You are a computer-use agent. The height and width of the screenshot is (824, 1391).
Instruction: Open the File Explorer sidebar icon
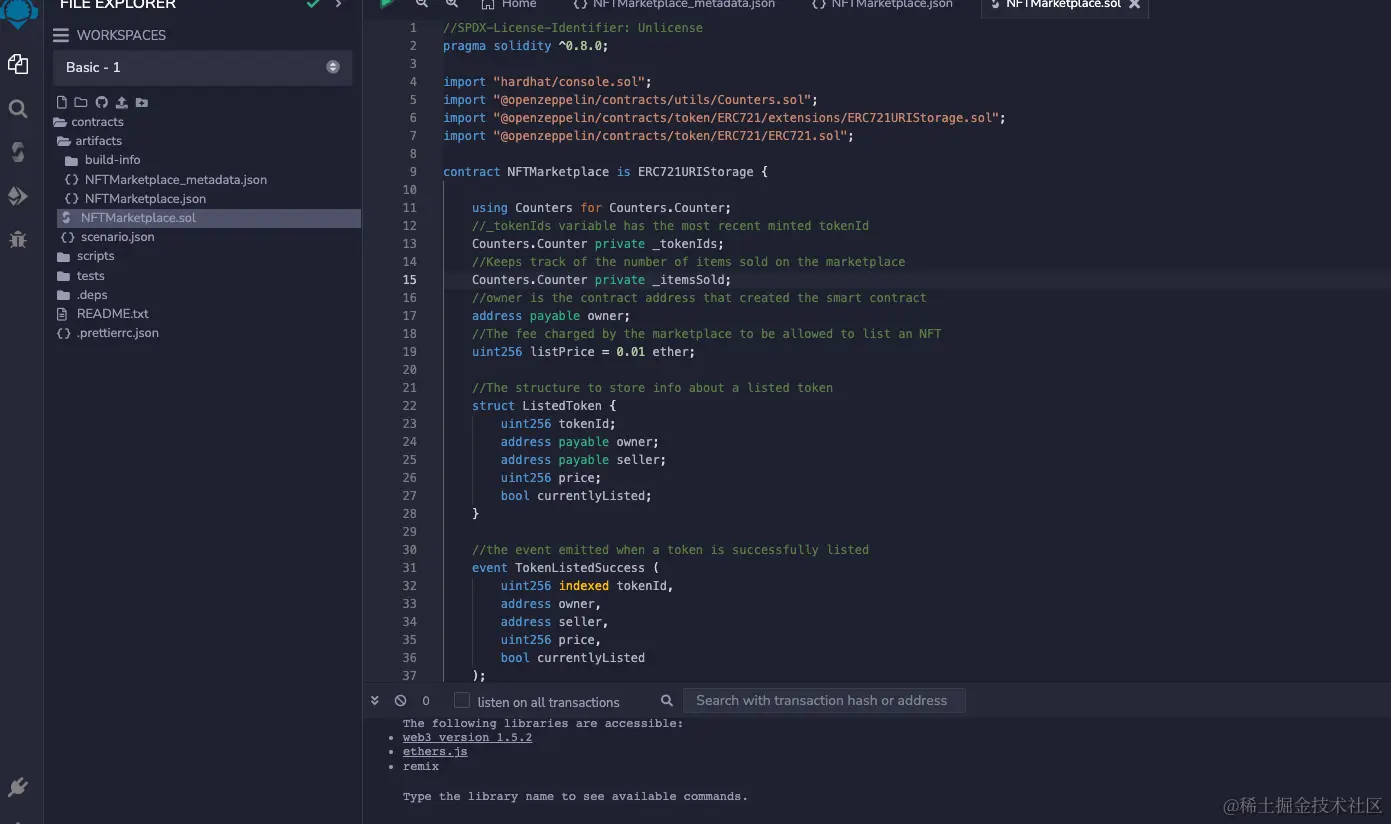(x=18, y=65)
